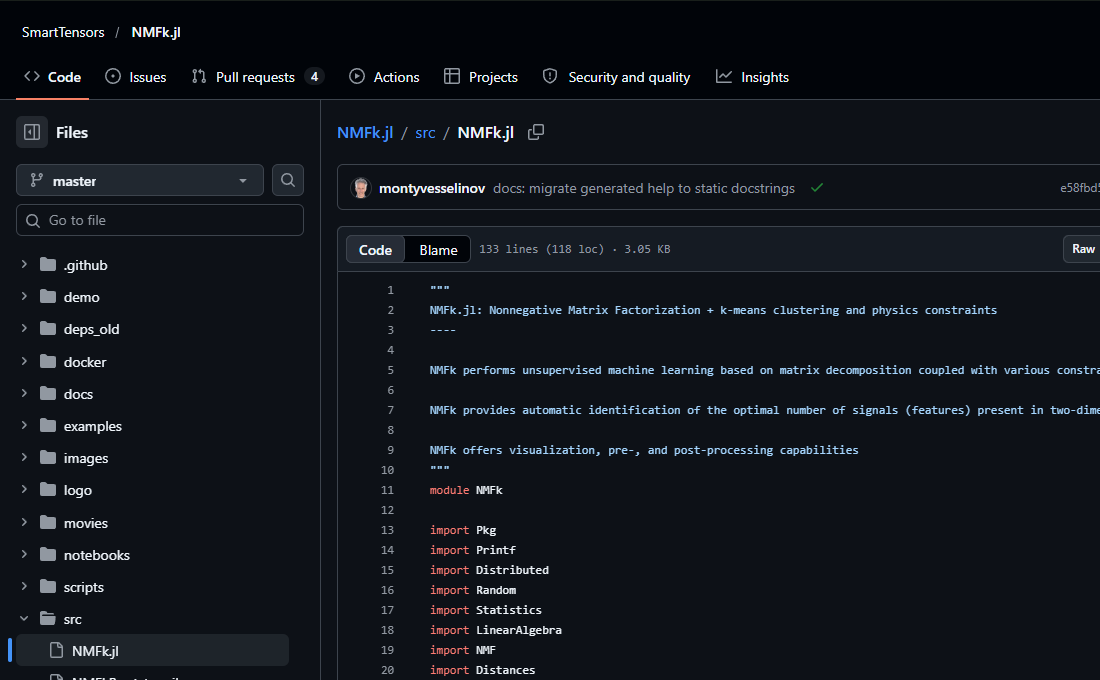Click the notebooks folder icon
The width and height of the screenshot is (1100, 680).
(48, 554)
